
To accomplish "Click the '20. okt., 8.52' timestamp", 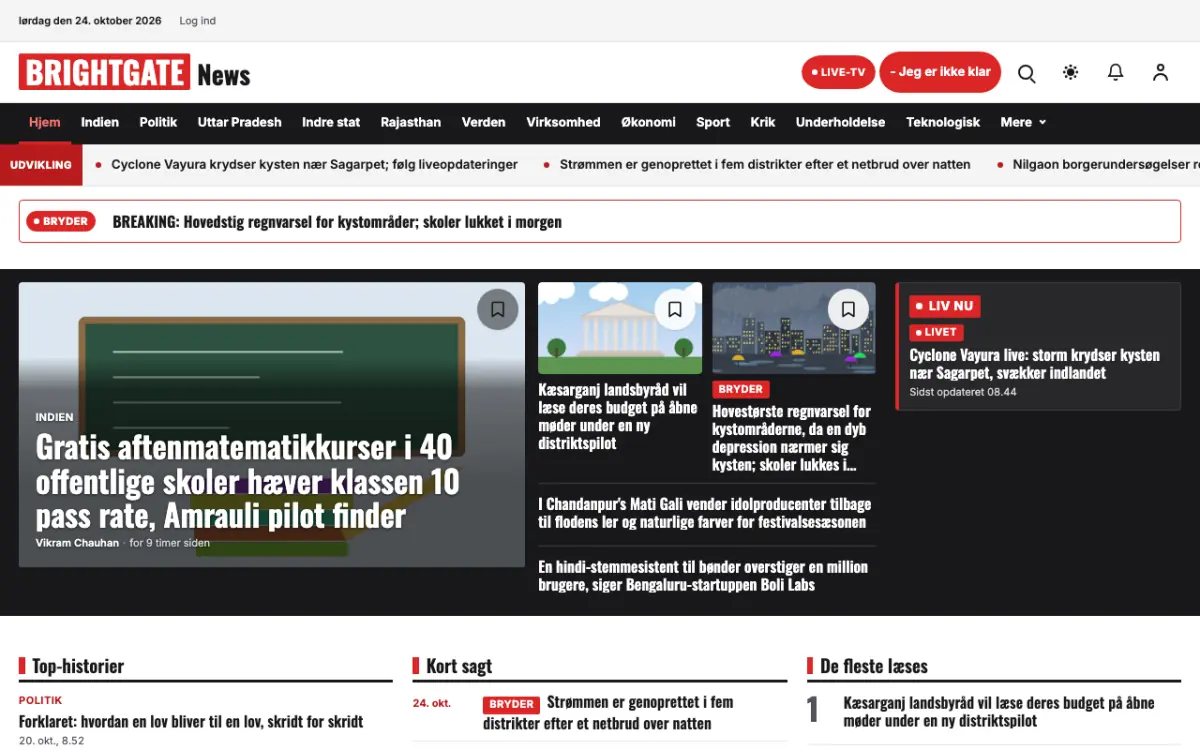I will click(x=51, y=741).
